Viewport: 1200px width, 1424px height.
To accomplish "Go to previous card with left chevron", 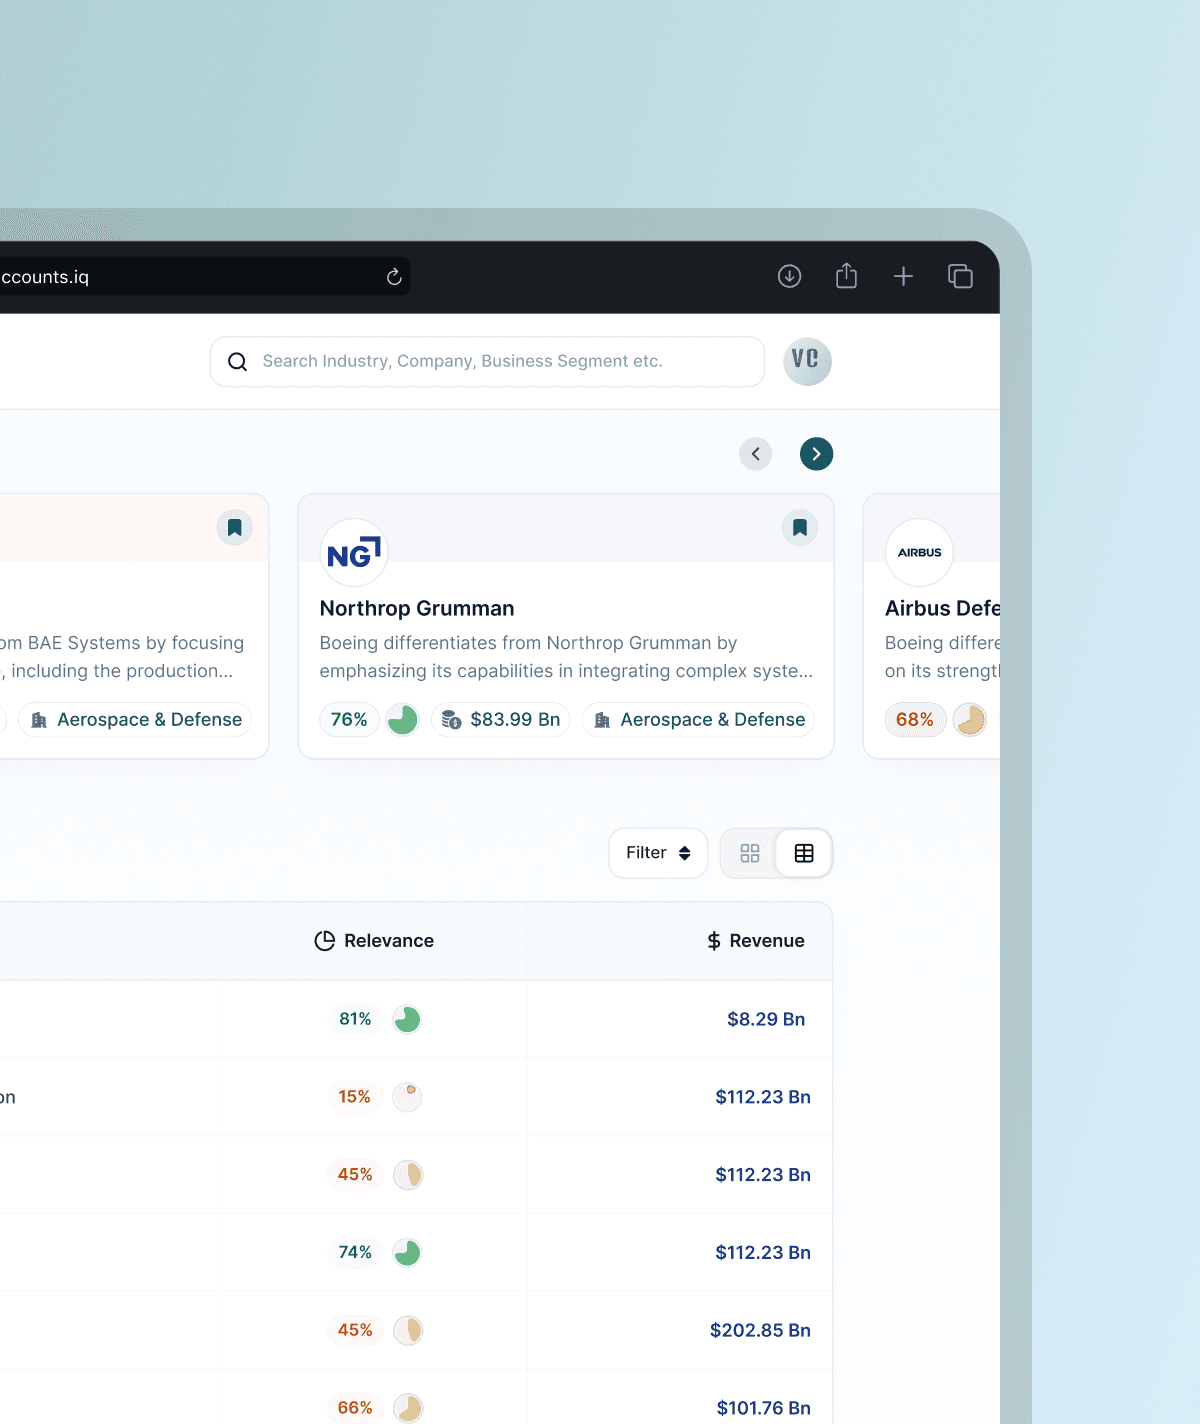I will (756, 454).
